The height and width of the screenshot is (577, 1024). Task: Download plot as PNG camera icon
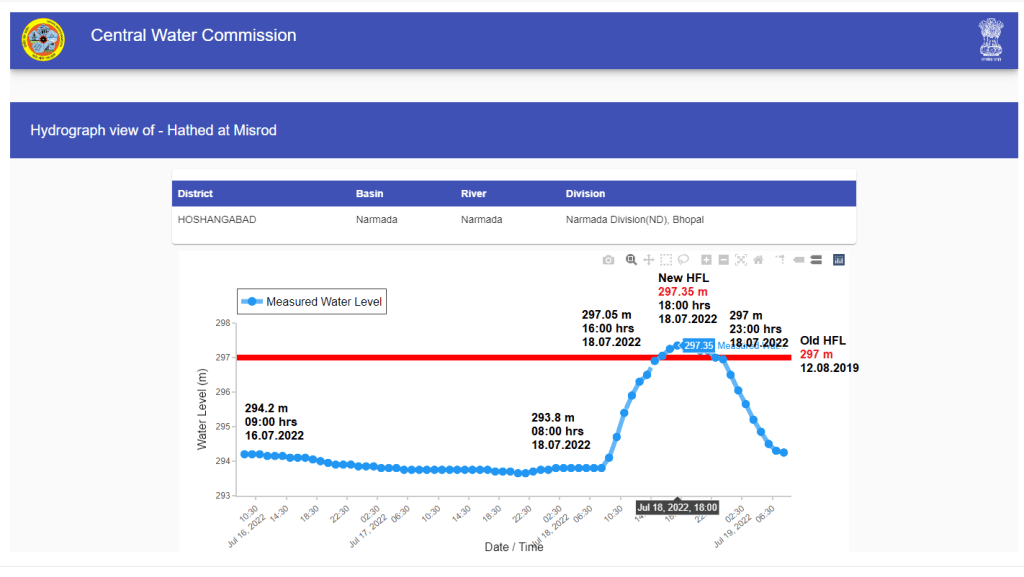(608, 260)
